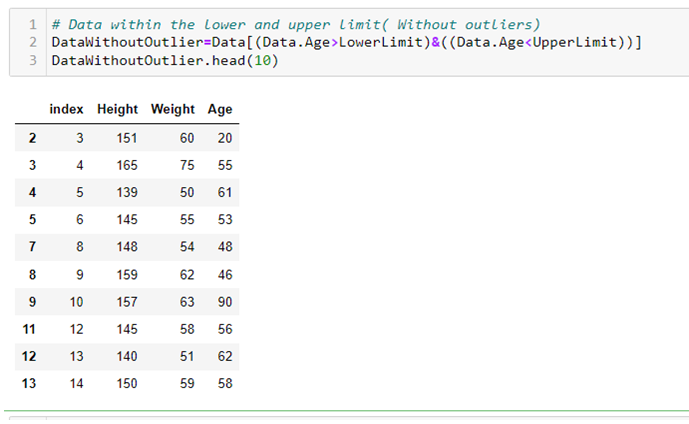The height and width of the screenshot is (424, 689).
Task: Select bold row label 7 in the table
Action: pos(33,247)
